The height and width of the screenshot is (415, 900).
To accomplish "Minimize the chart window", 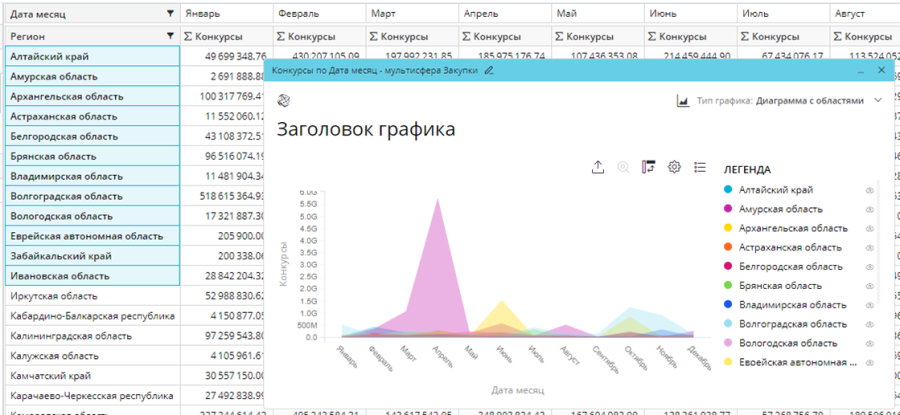I will point(860,71).
